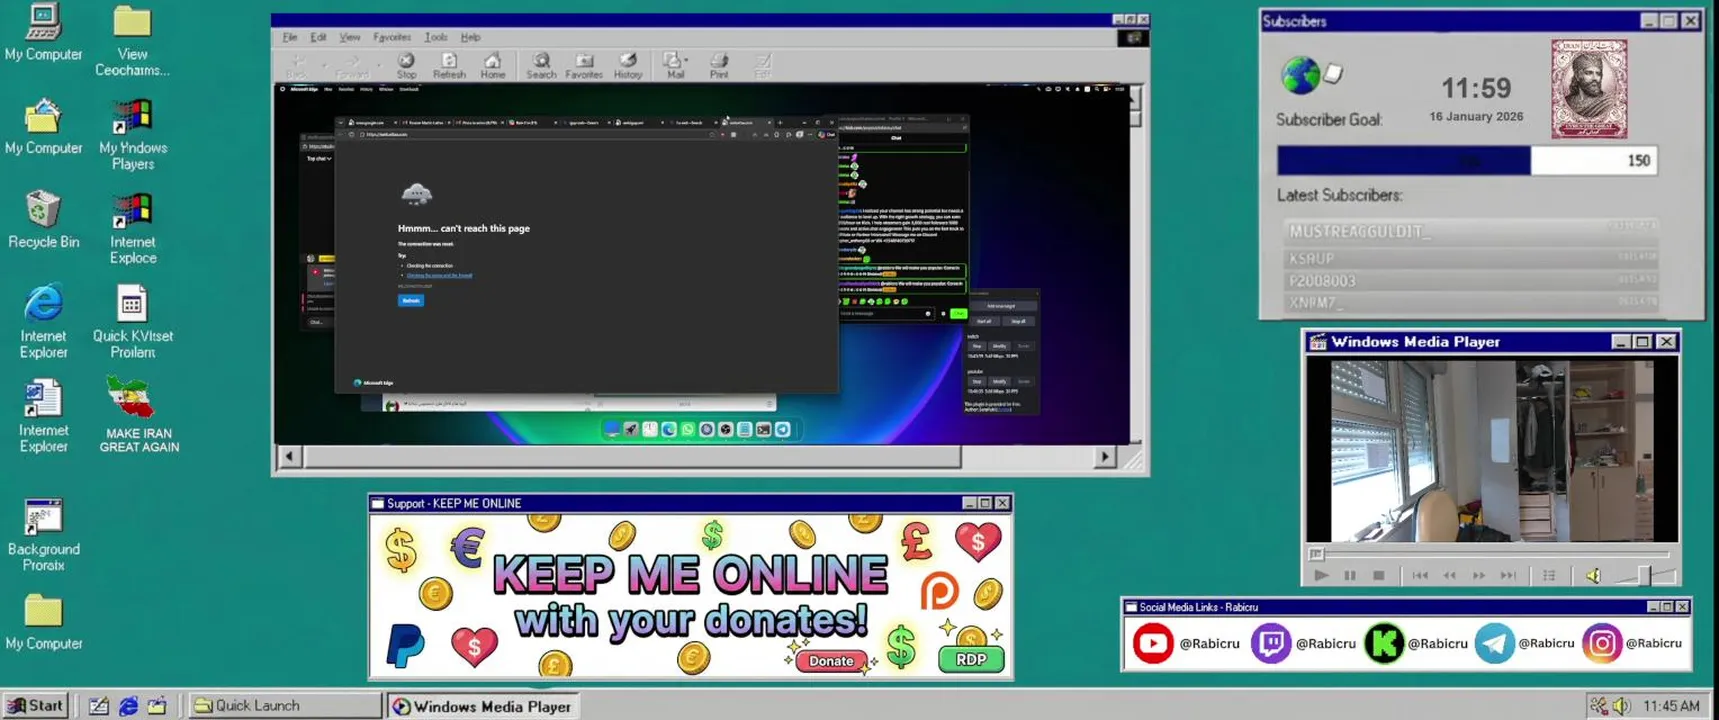This screenshot has width=1719, height=720.
Task: Click the Play button in Windows Media Player
Action: pos(1321,575)
